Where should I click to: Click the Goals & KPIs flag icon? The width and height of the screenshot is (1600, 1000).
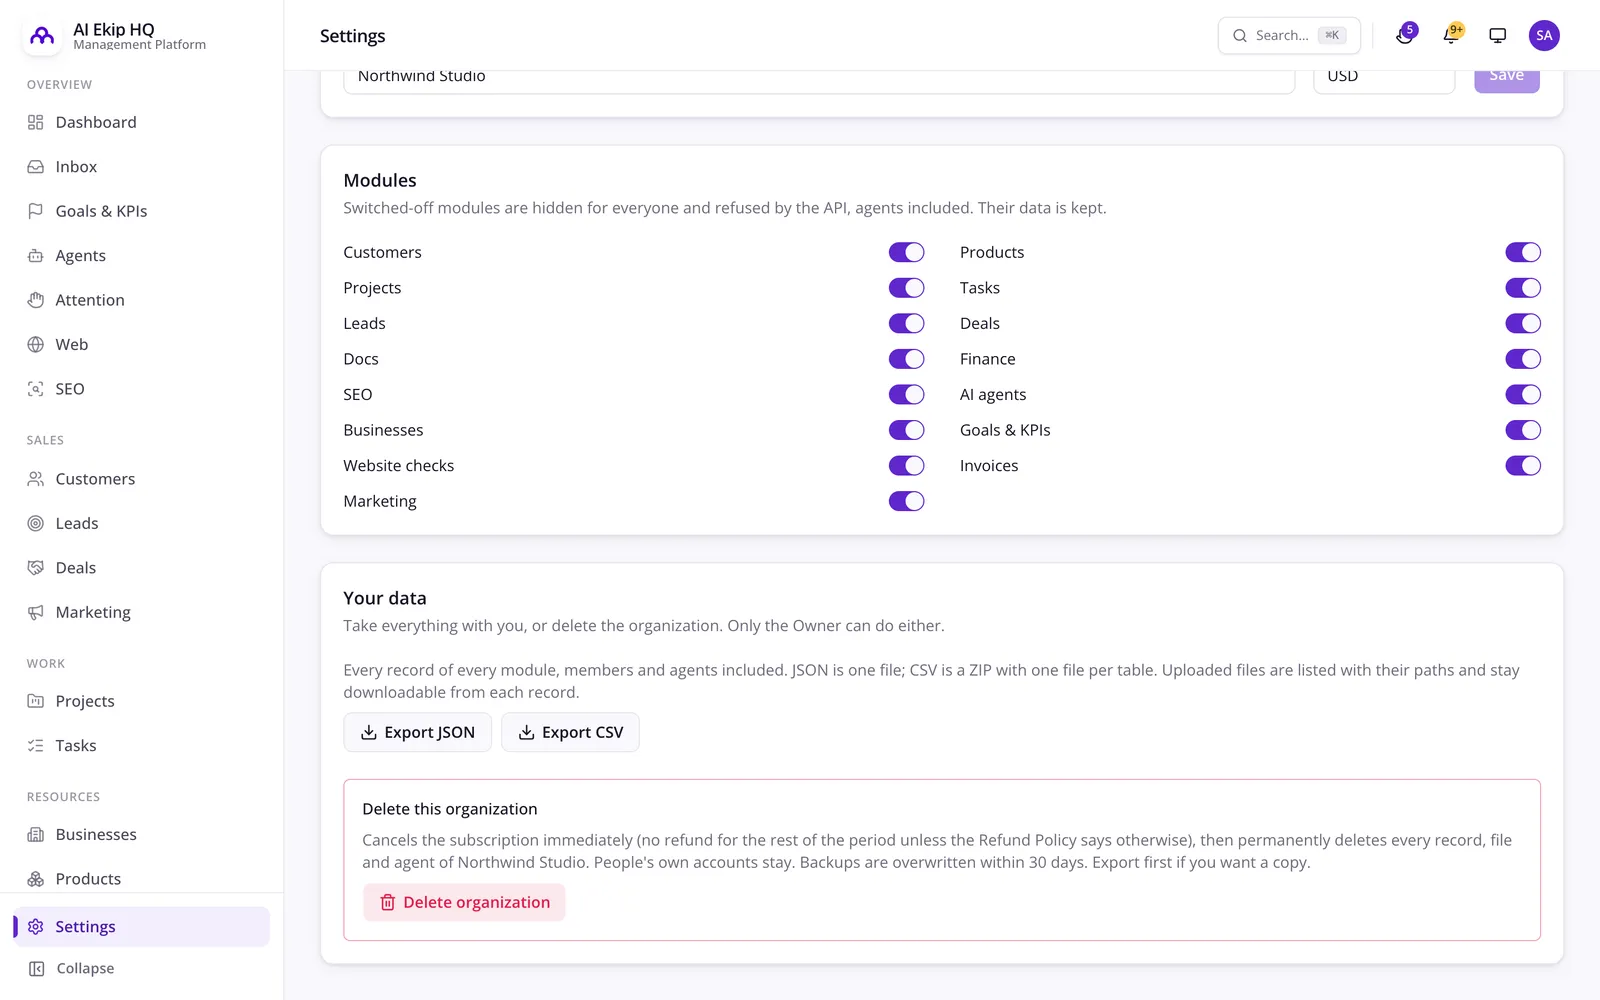[x=36, y=211]
